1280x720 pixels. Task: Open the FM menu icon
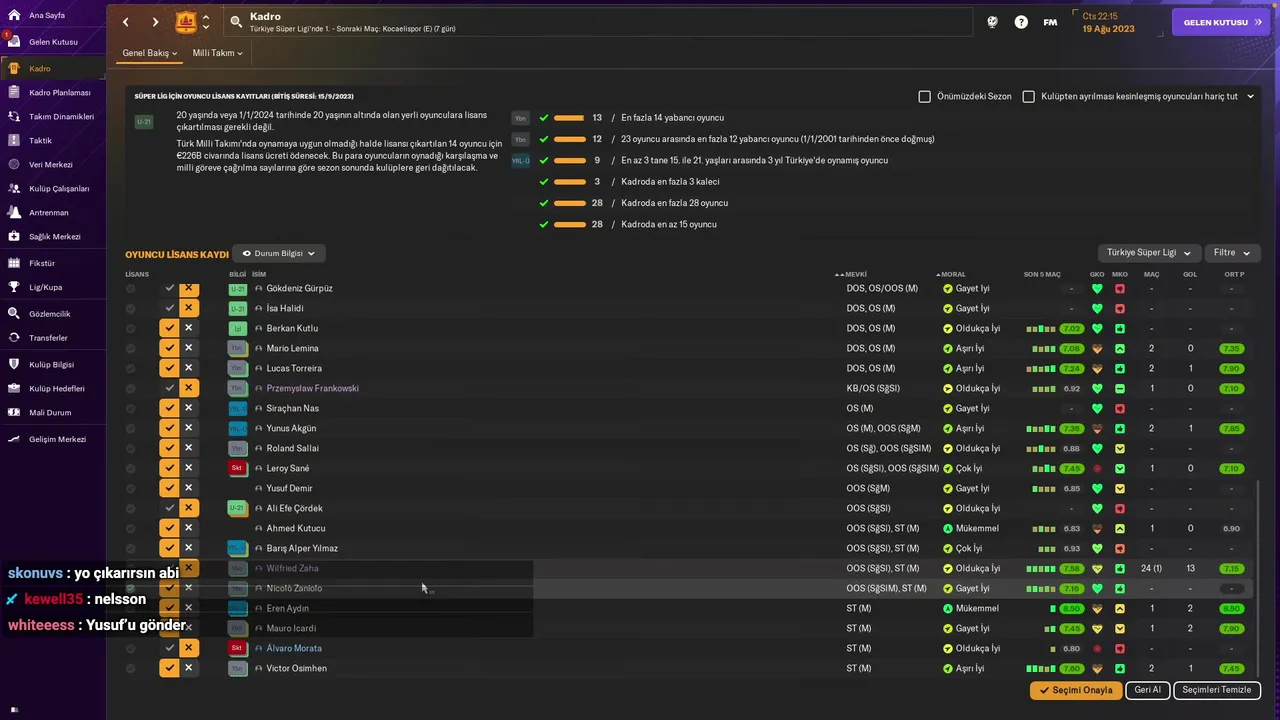[1050, 22]
